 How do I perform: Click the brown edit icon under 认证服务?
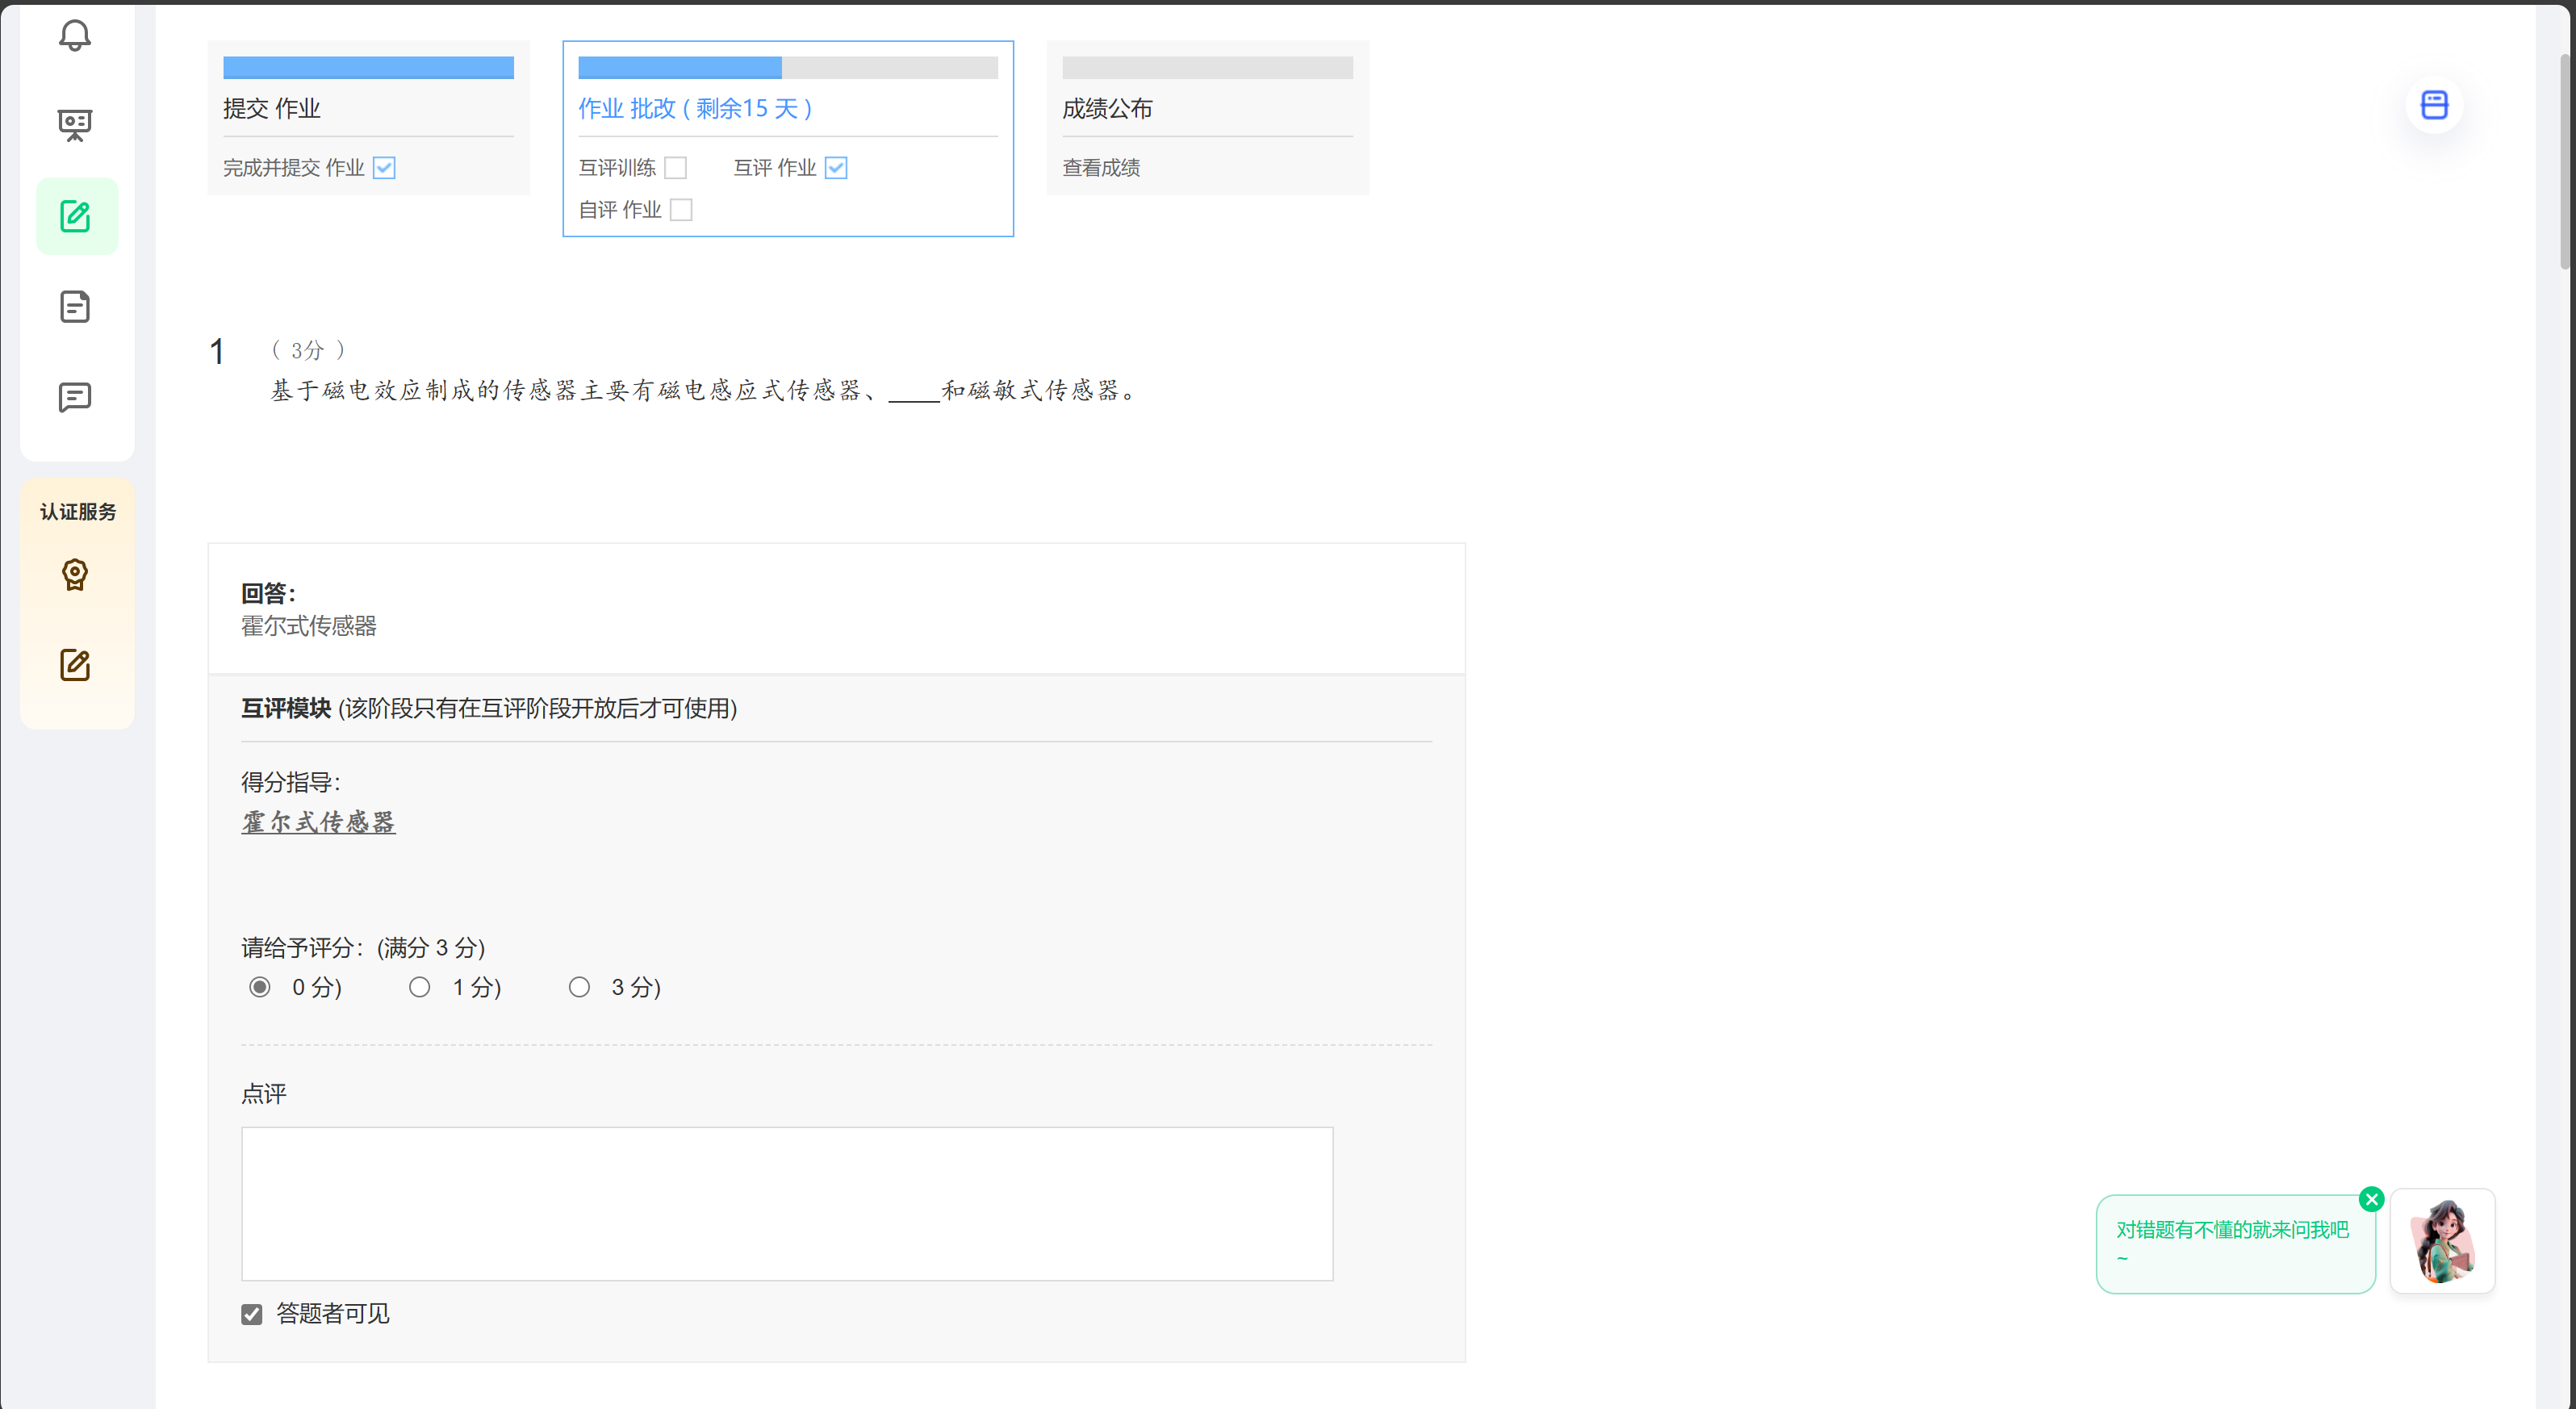75,665
